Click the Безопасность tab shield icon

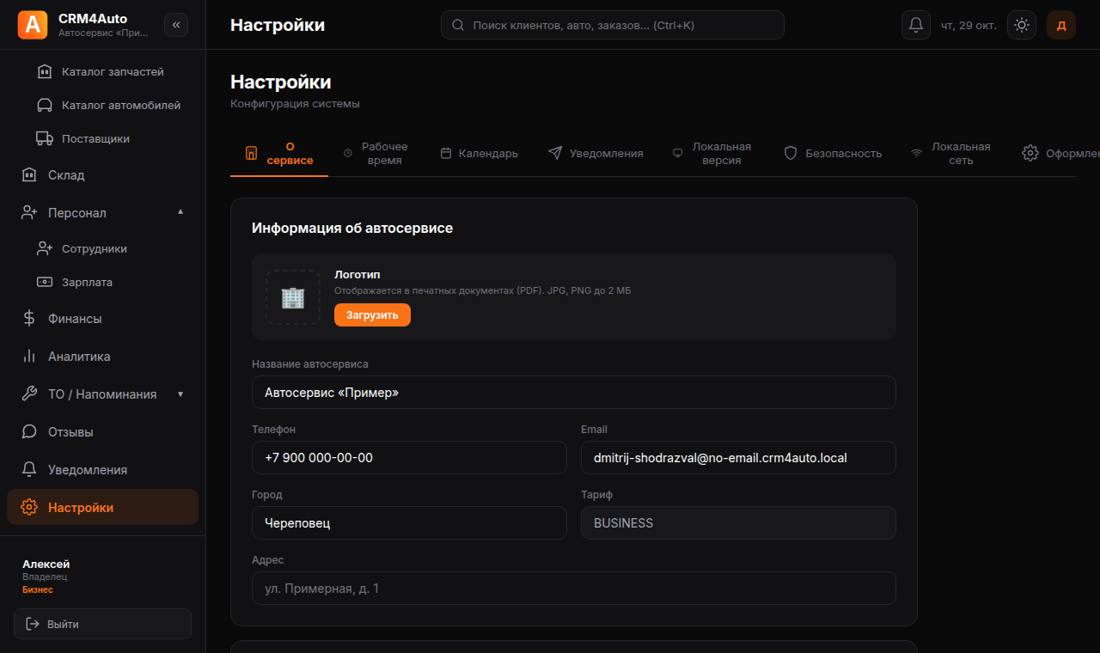coord(790,153)
